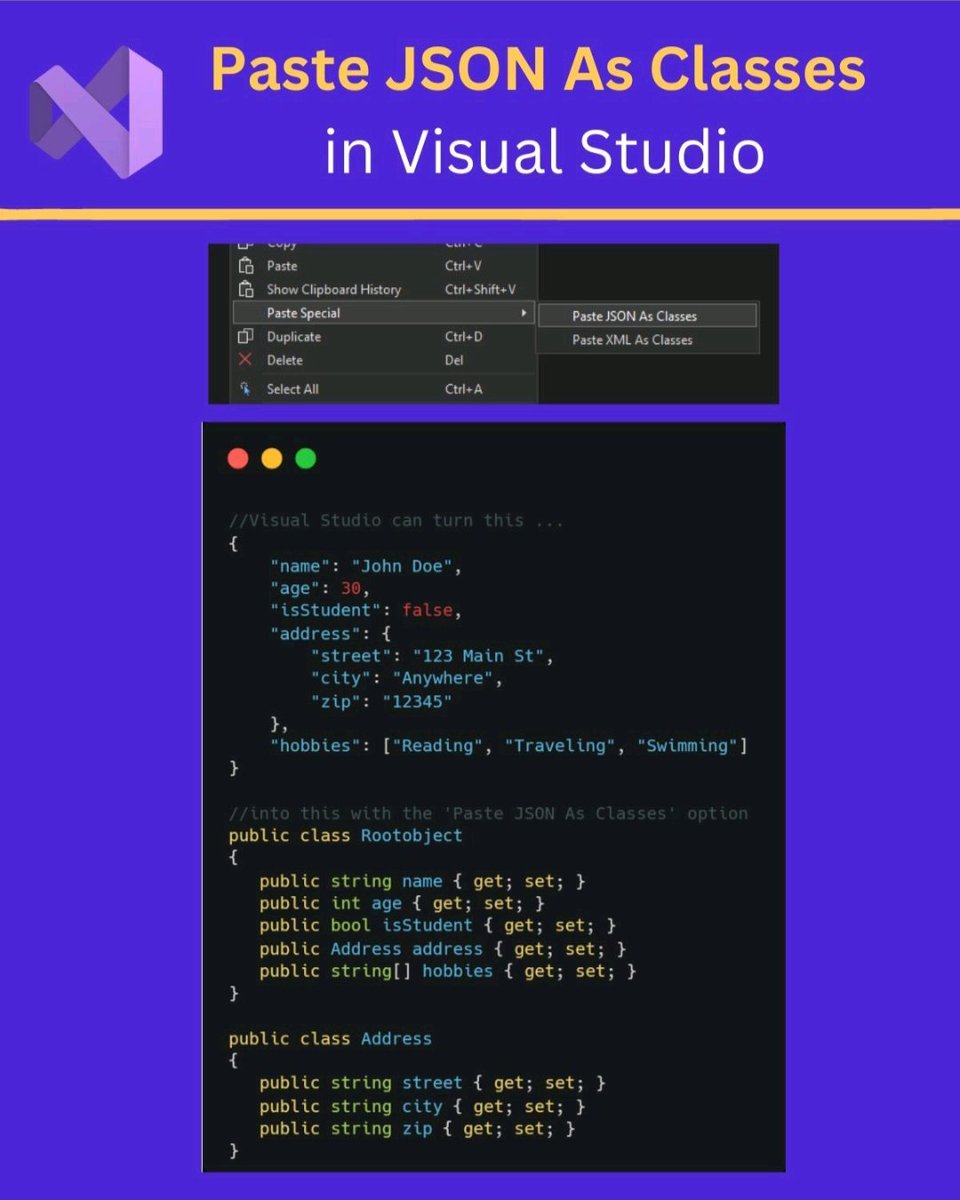
Task: Select the Duplicate menu entry
Action: coord(384,337)
